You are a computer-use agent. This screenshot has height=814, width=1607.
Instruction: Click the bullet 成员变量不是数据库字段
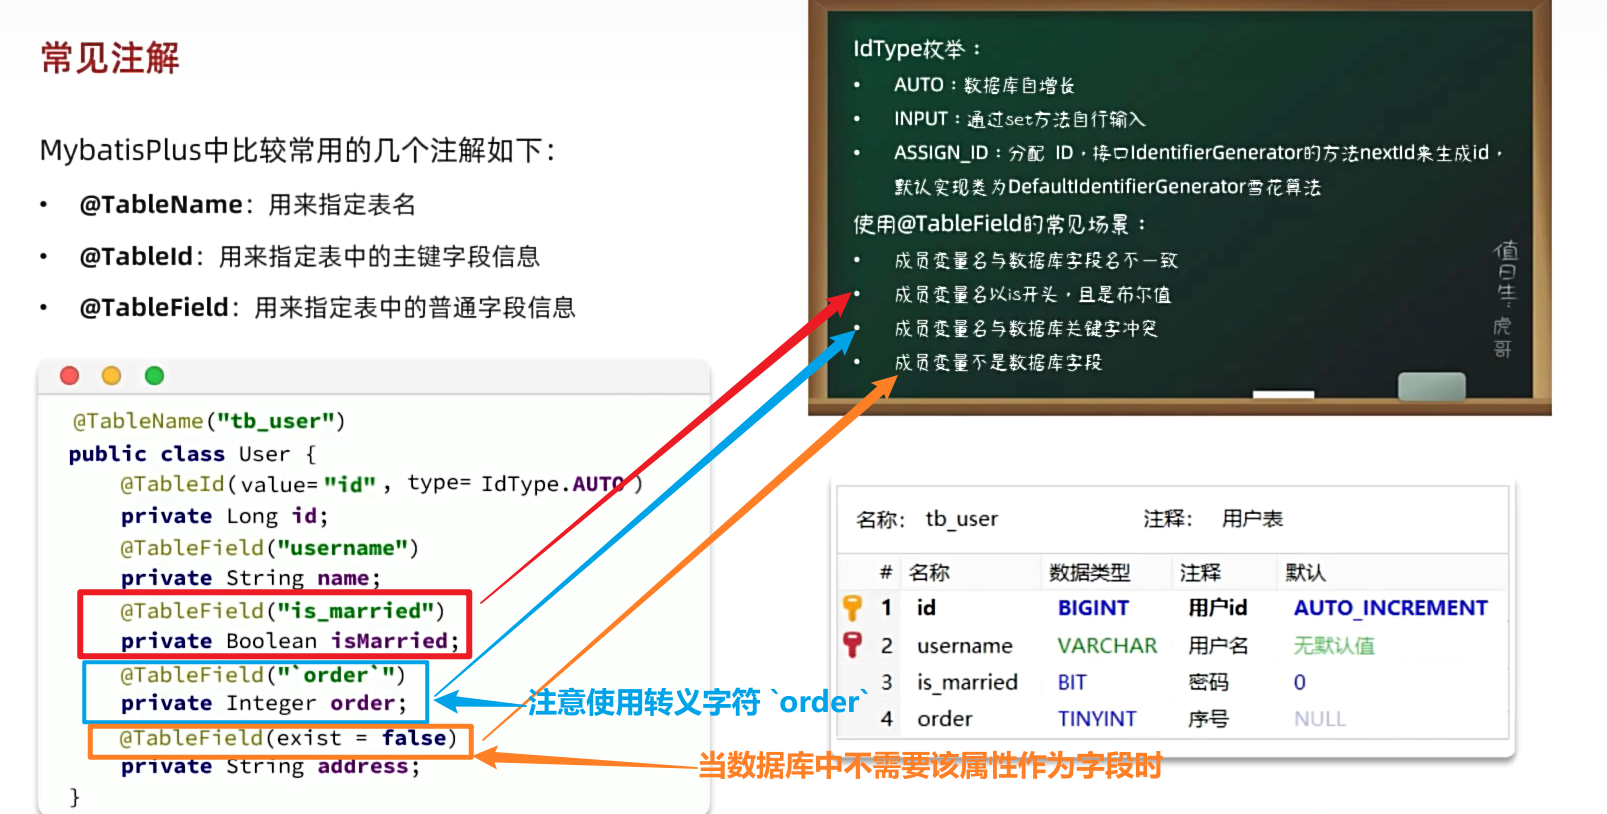pyautogui.click(x=997, y=362)
